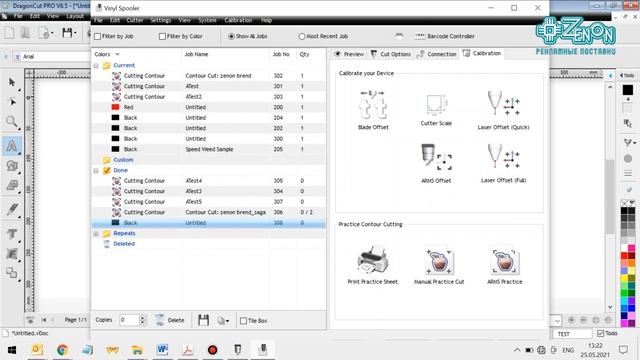Image resolution: width=640 pixels, height=360 pixels.
Task: Click the new document icon in DragonCut
Action: pyautogui.click(x=9, y=33)
